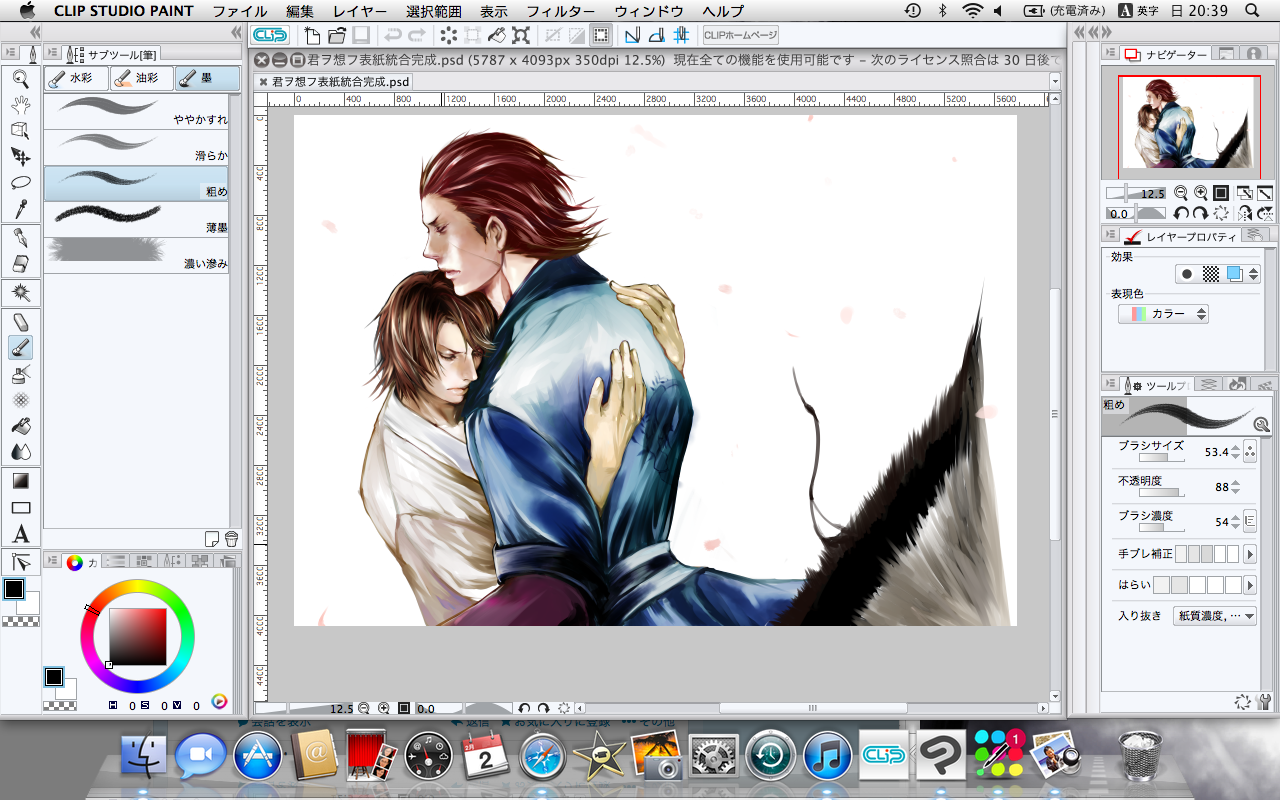Open the レイヤー menu
1280x800 pixels.
coord(360,11)
